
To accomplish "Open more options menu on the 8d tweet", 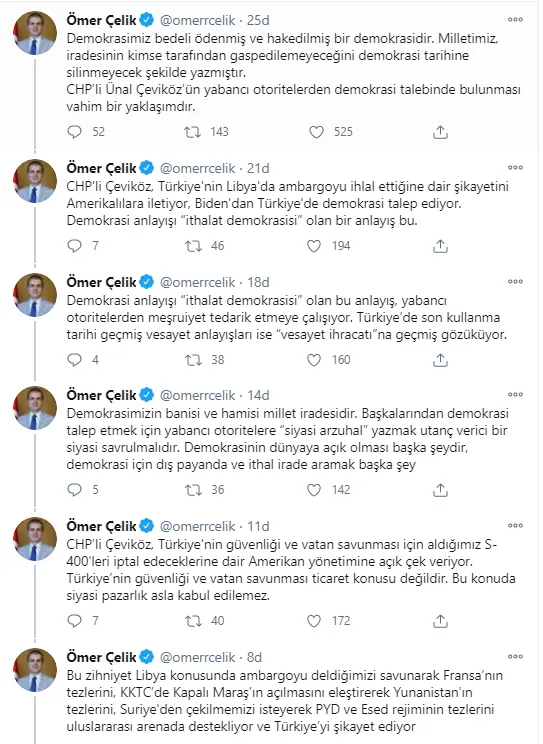I will (515, 657).
